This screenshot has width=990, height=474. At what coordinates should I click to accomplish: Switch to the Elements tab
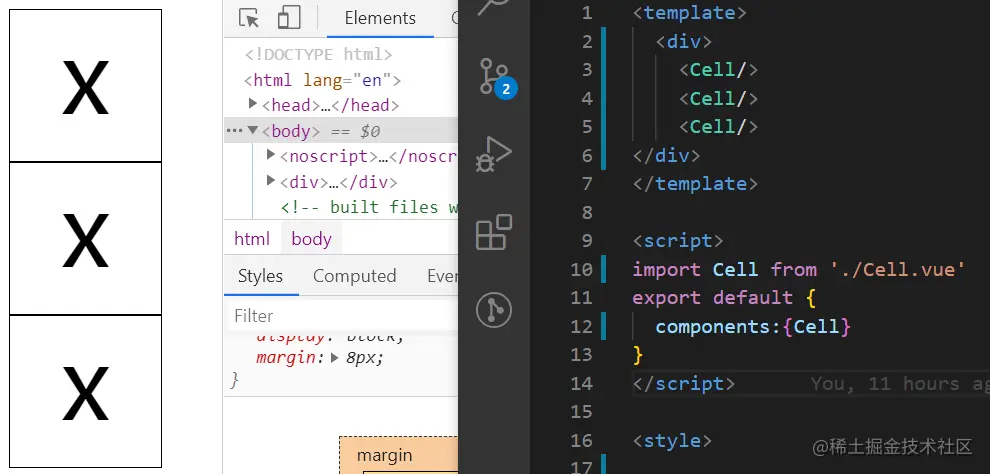point(380,18)
